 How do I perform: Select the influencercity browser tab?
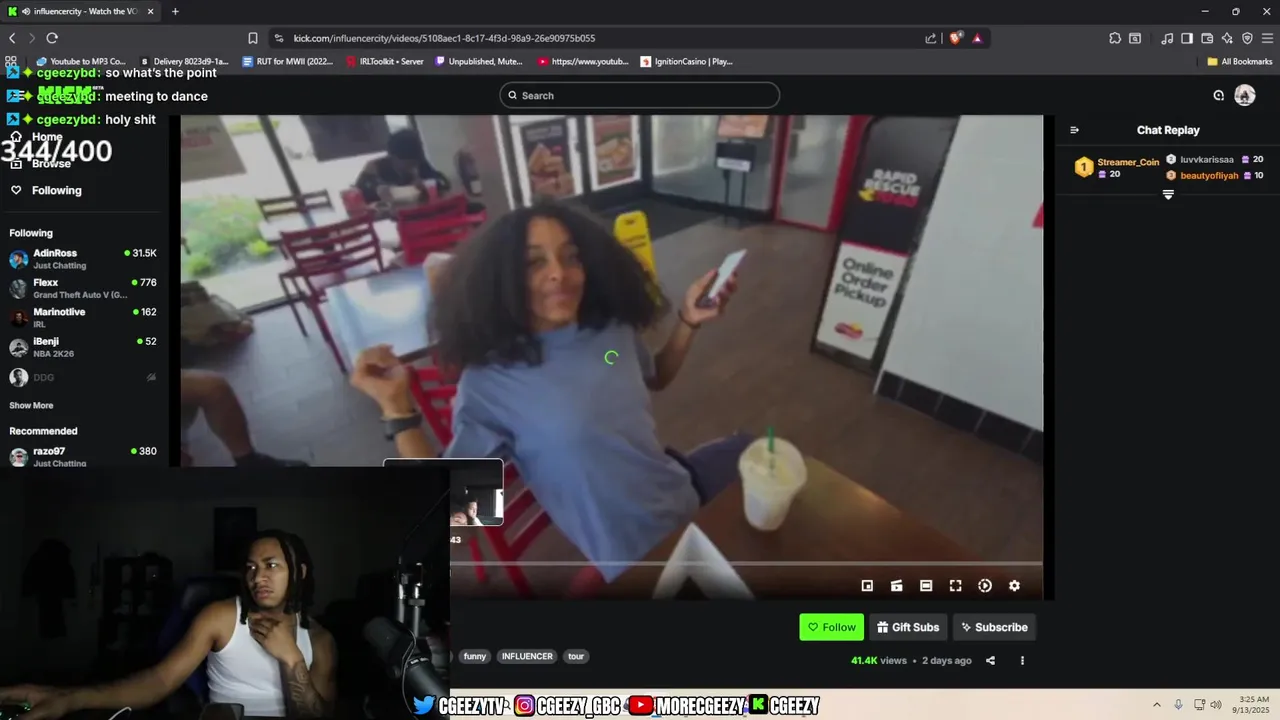point(81,11)
